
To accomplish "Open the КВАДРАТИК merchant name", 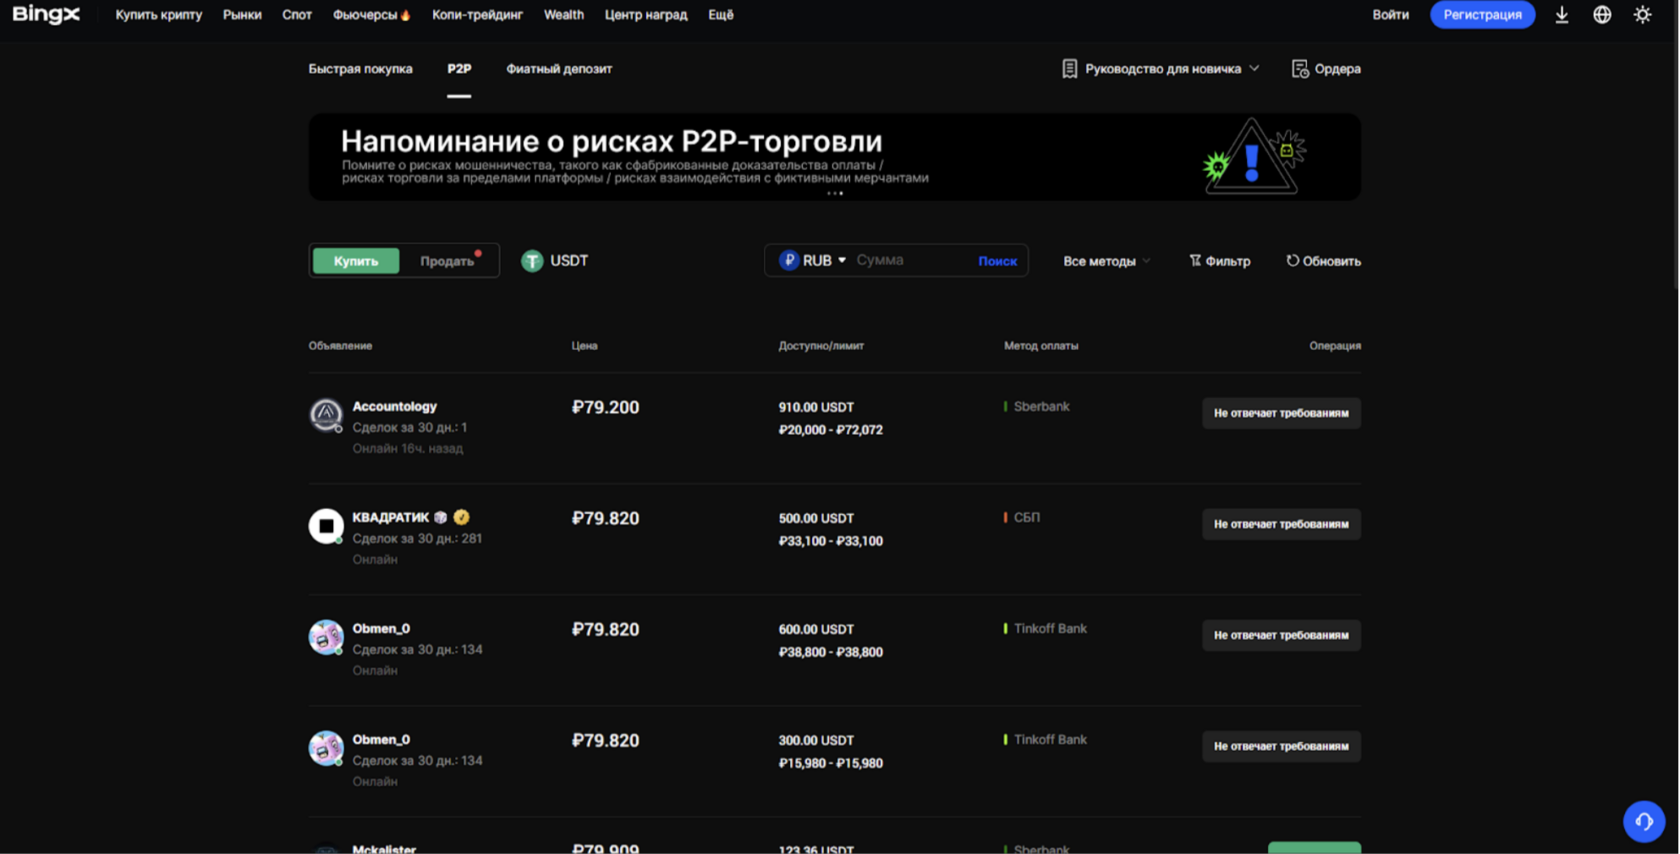I will (390, 517).
